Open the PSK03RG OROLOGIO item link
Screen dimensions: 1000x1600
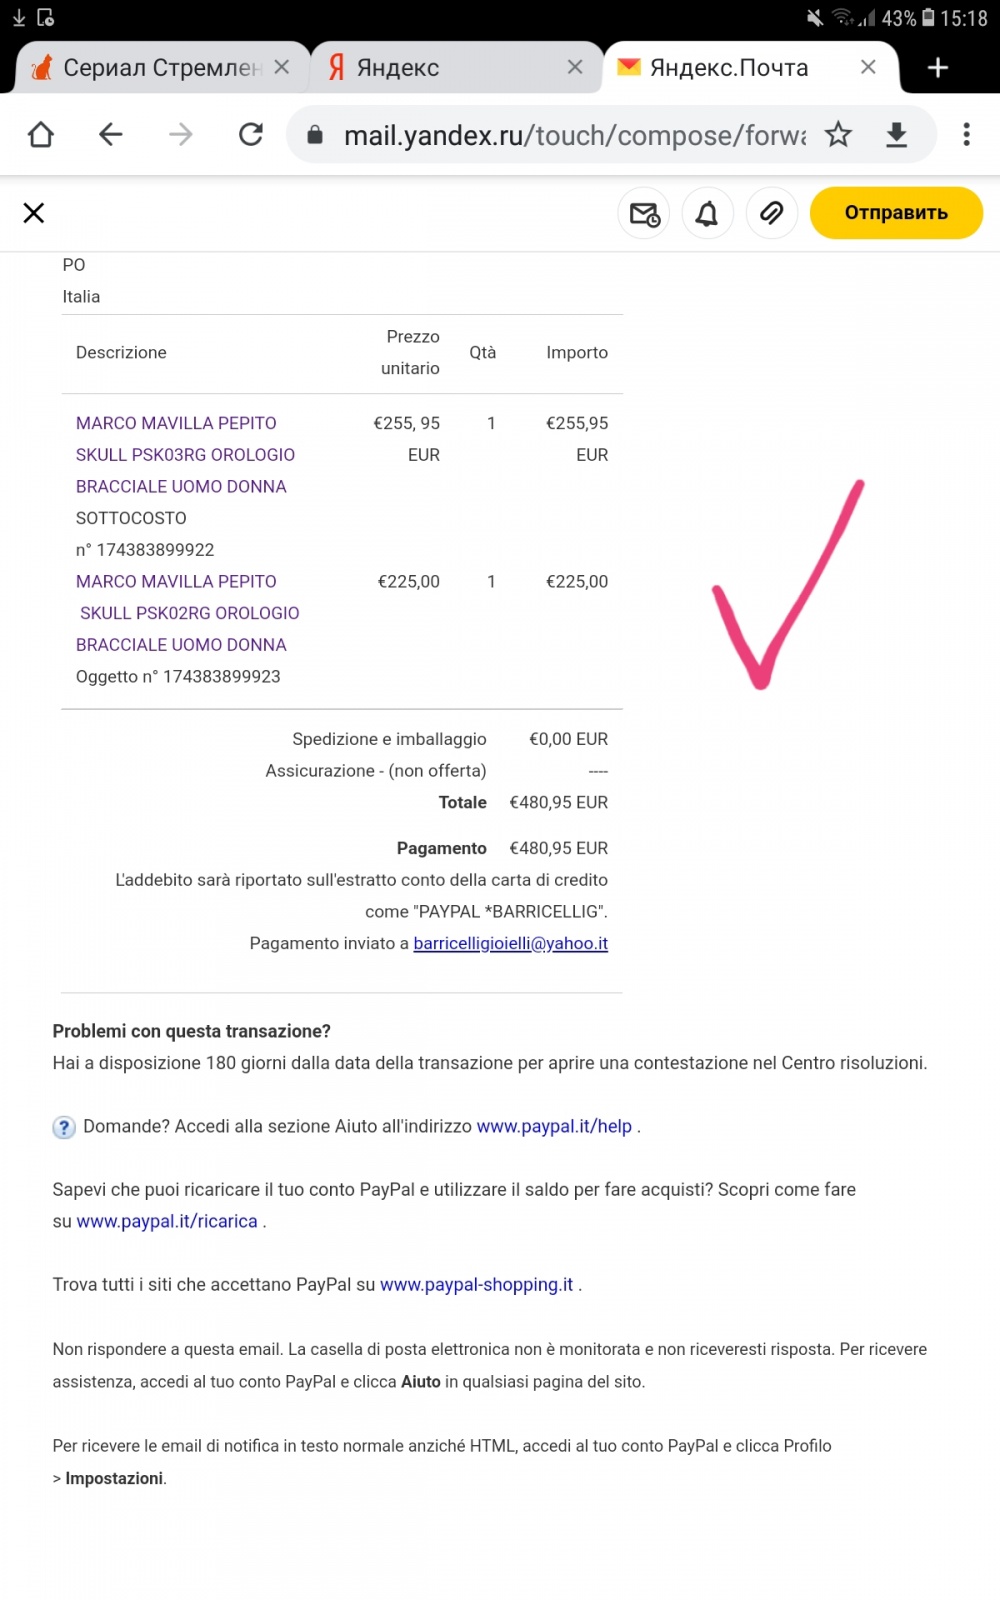[x=186, y=455]
